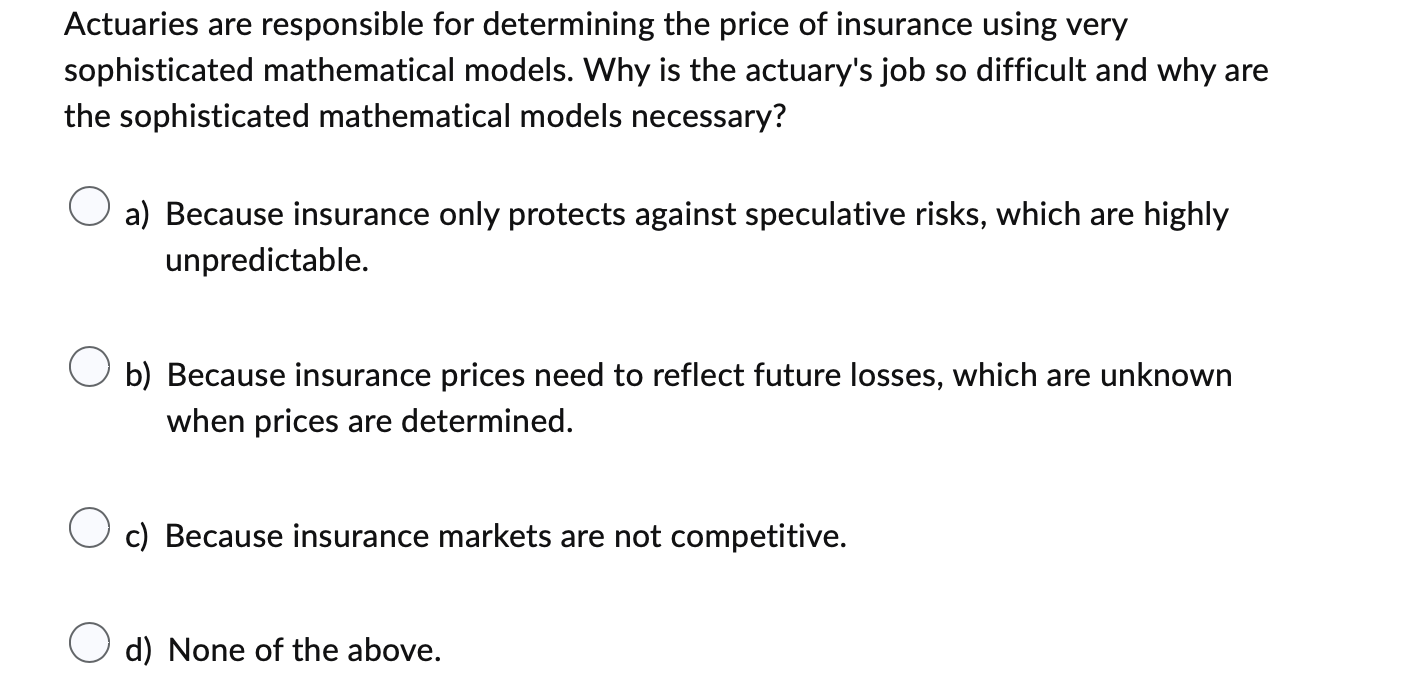Click the 'b)' option letter
Viewport: 1404px width, 696px height.
click(x=139, y=376)
